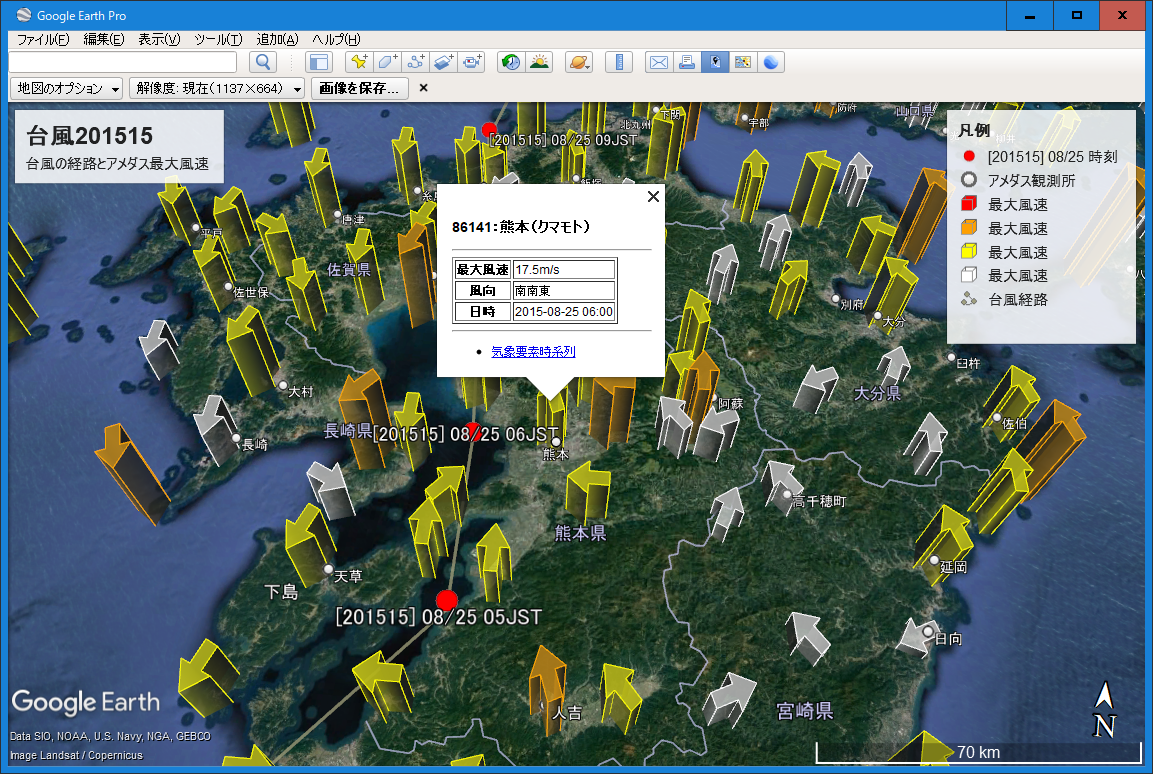Click the 延岡 station circle marker

click(x=934, y=560)
